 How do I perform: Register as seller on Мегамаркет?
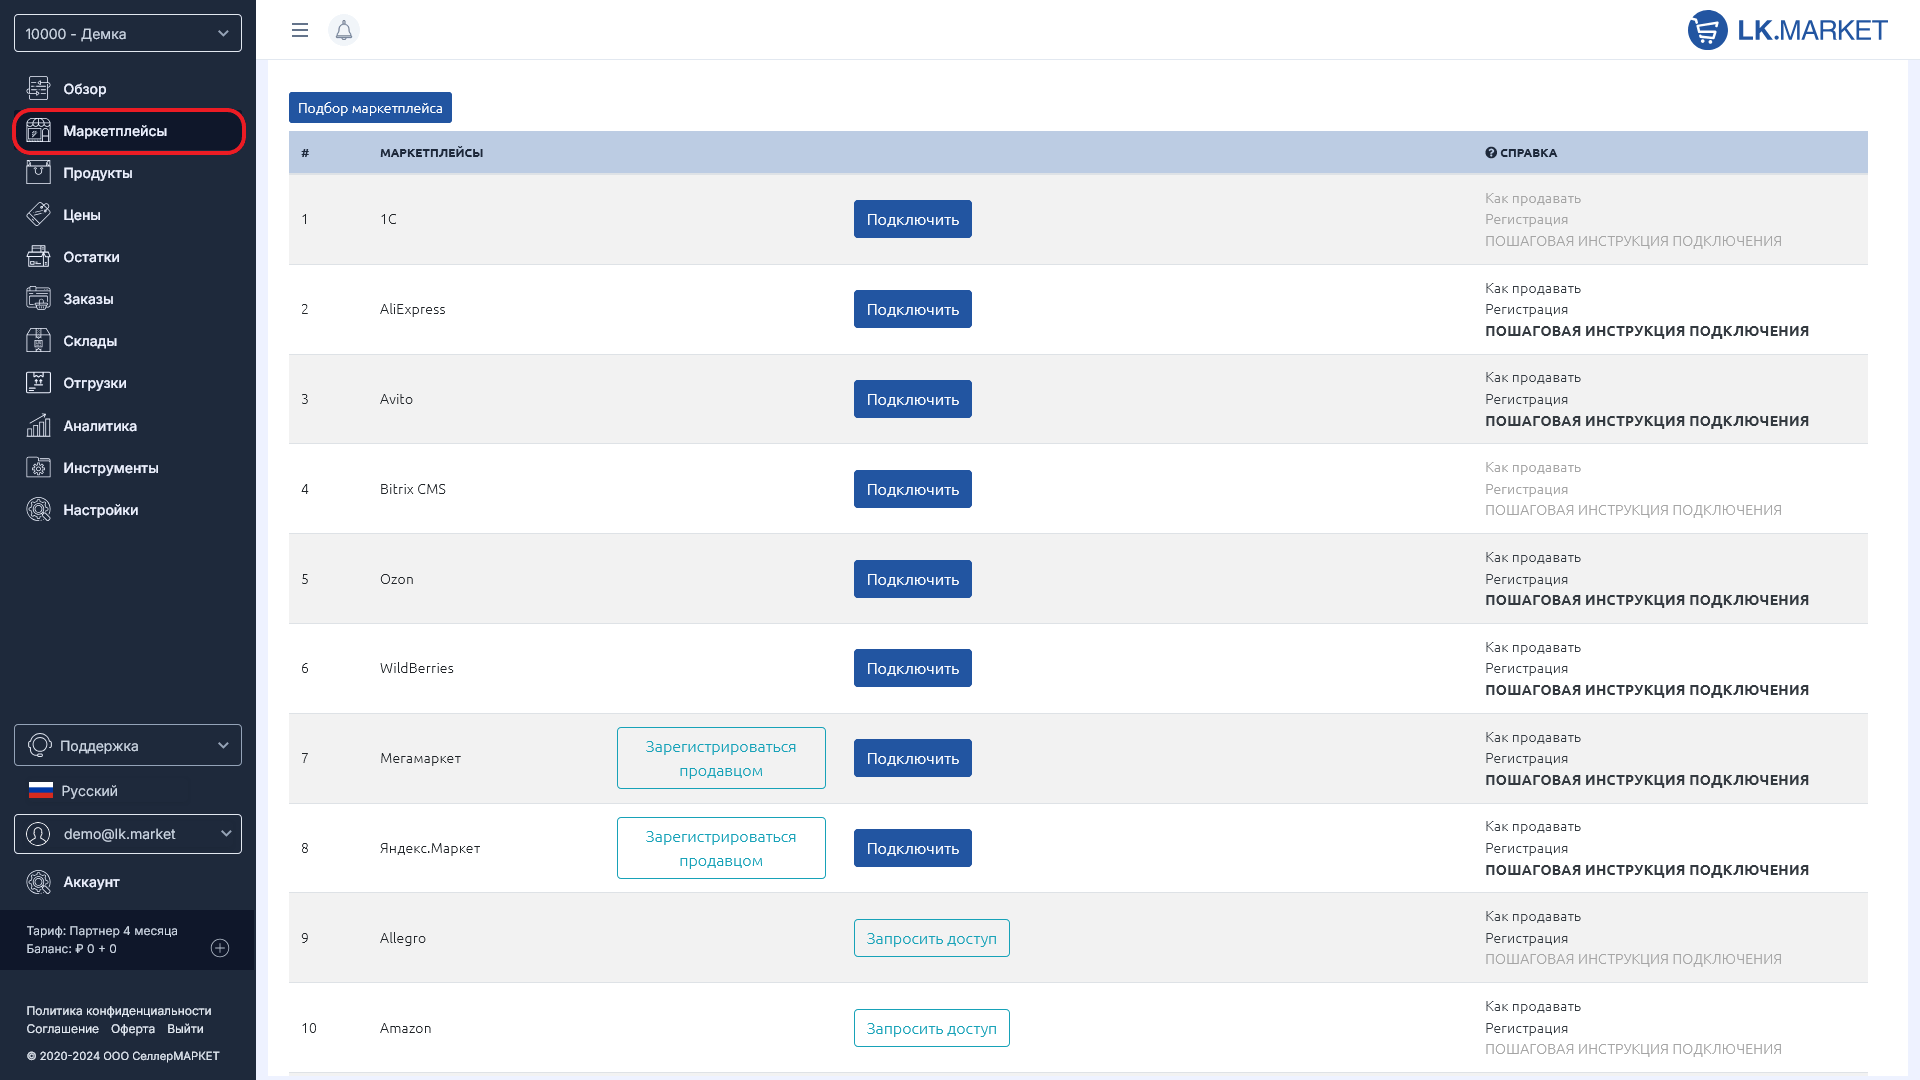coord(721,758)
